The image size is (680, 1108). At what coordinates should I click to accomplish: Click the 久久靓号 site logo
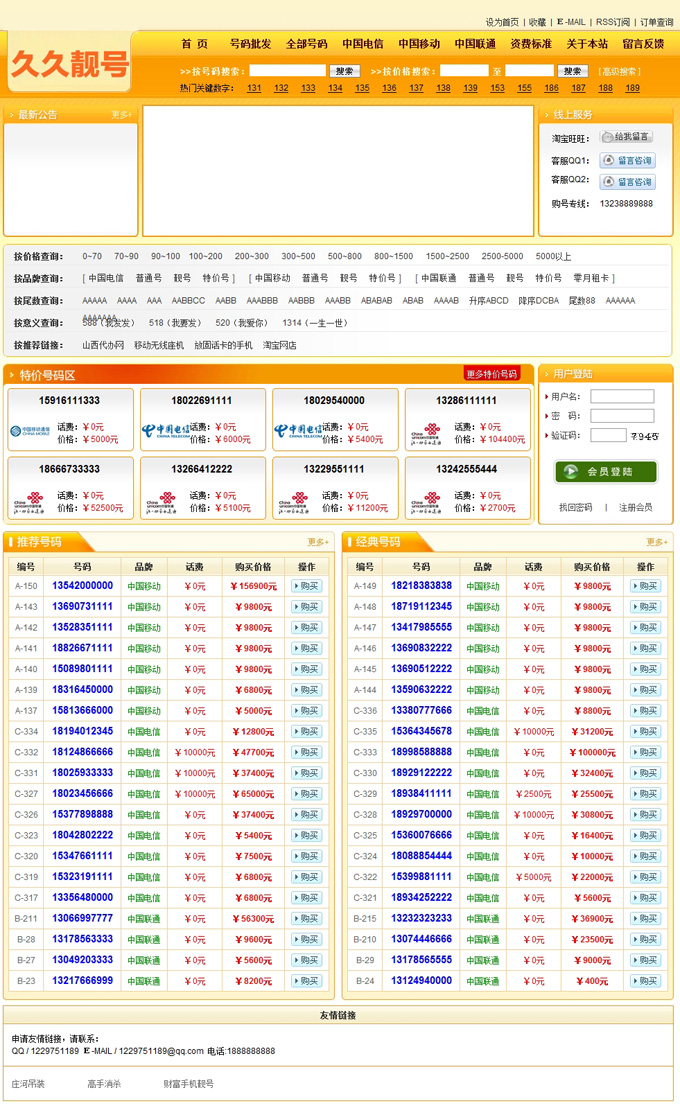point(69,64)
